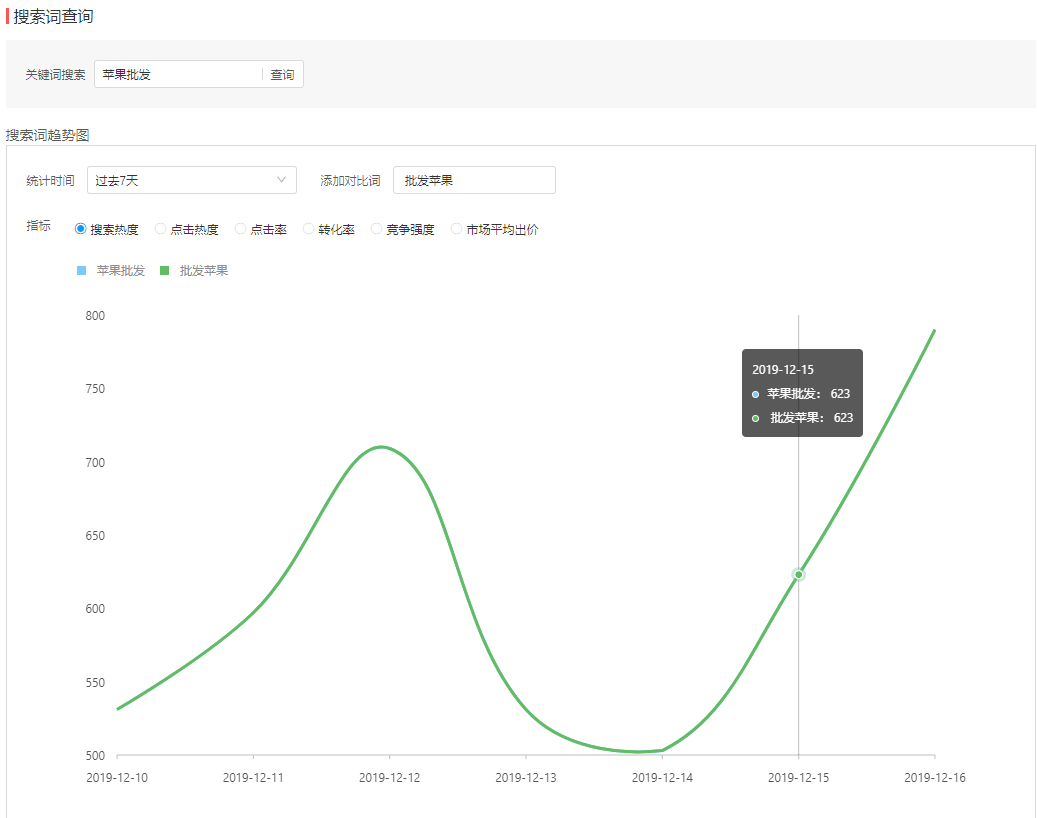Click the 2019-12-13 x-axis date label
This screenshot has height=818, width=1037.
(x=526, y=778)
